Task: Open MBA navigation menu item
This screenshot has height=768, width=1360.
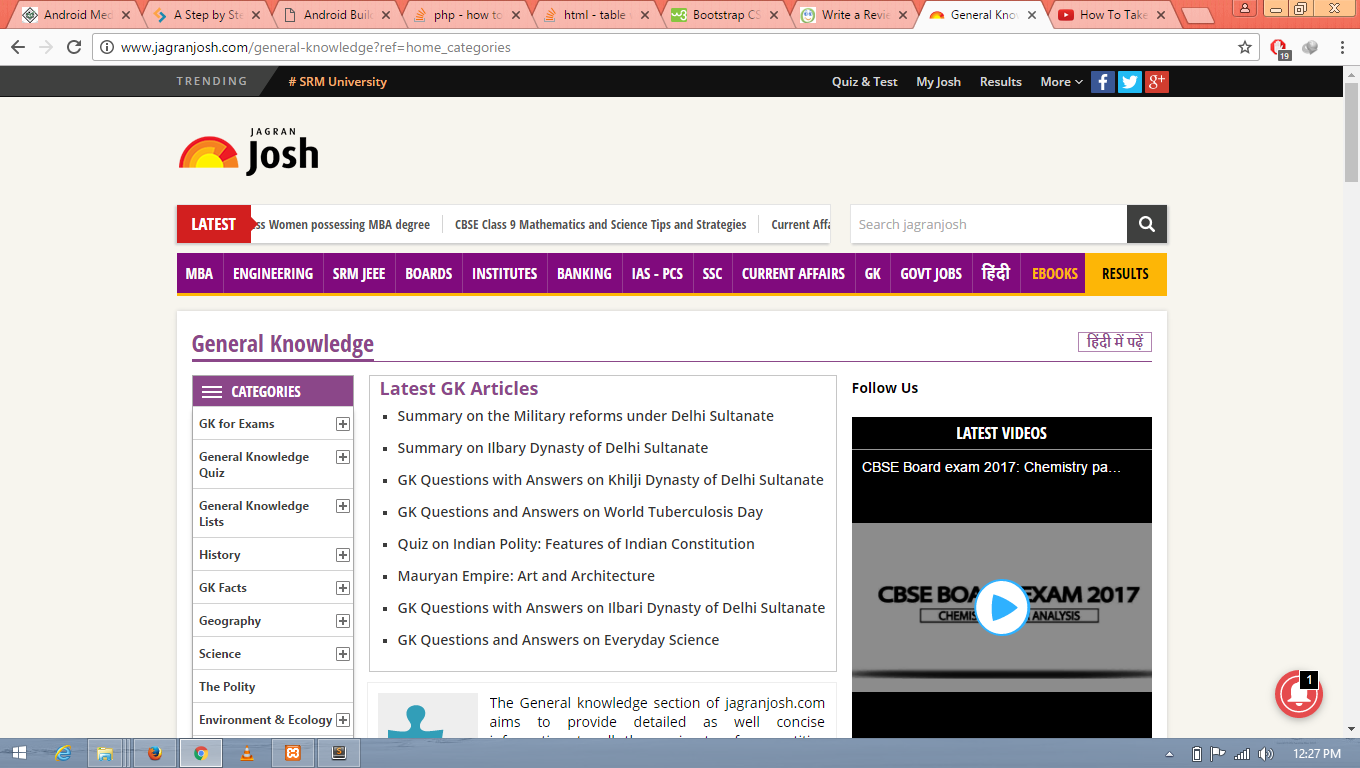Action: pyautogui.click(x=199, y=273)
